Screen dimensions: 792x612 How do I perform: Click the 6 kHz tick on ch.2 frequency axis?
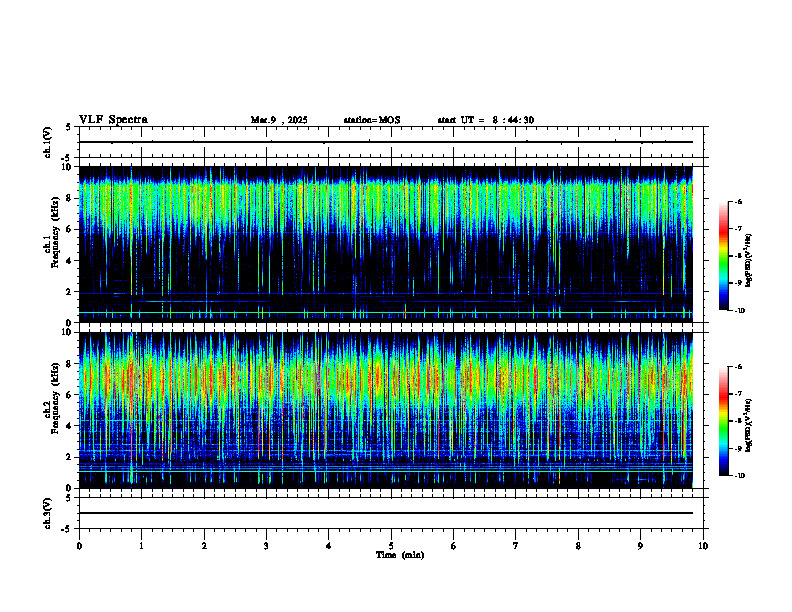tap(70, 394)
